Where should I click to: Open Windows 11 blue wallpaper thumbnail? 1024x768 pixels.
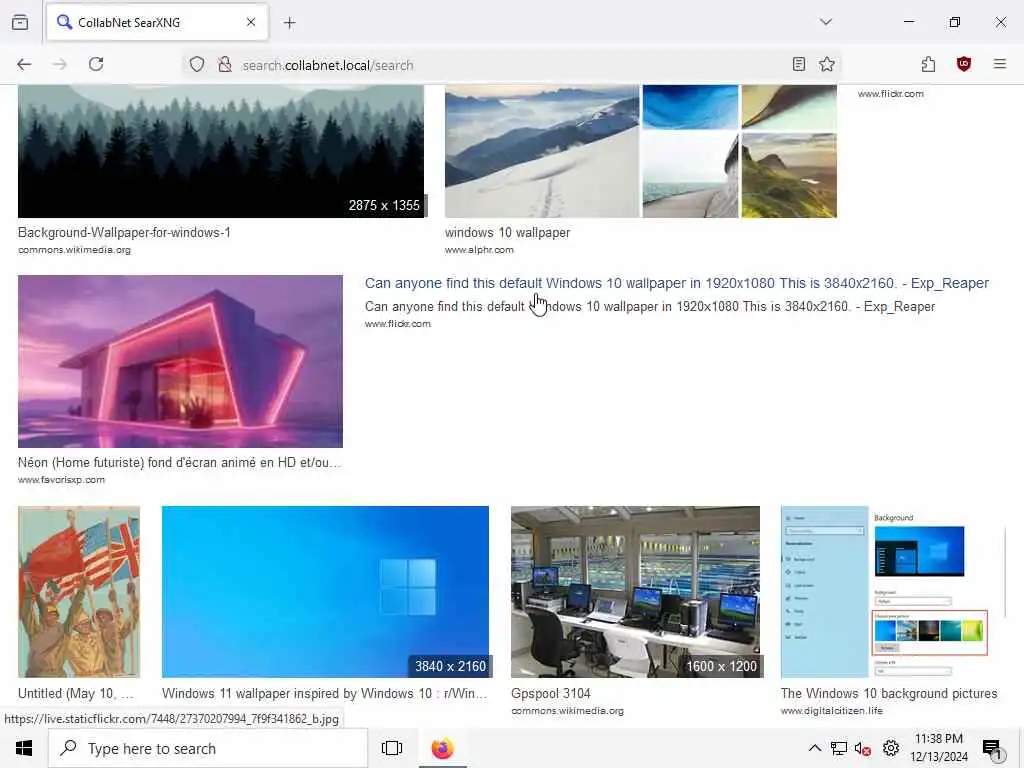(x=325, y=592)
